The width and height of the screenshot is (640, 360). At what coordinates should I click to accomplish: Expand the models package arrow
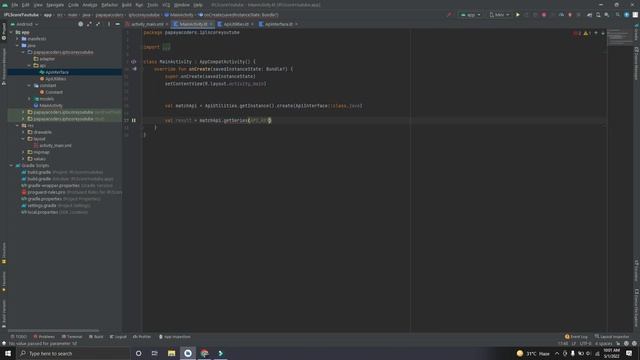pyautogui.click(x=29, y=99)
